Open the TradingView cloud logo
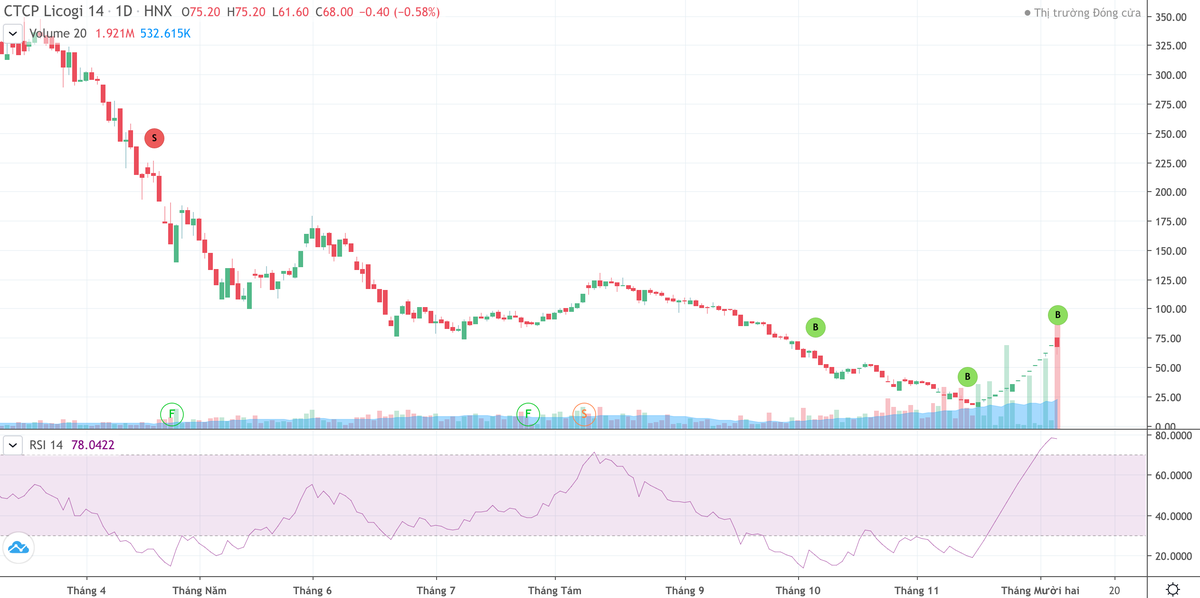 [x=18, y=547]
